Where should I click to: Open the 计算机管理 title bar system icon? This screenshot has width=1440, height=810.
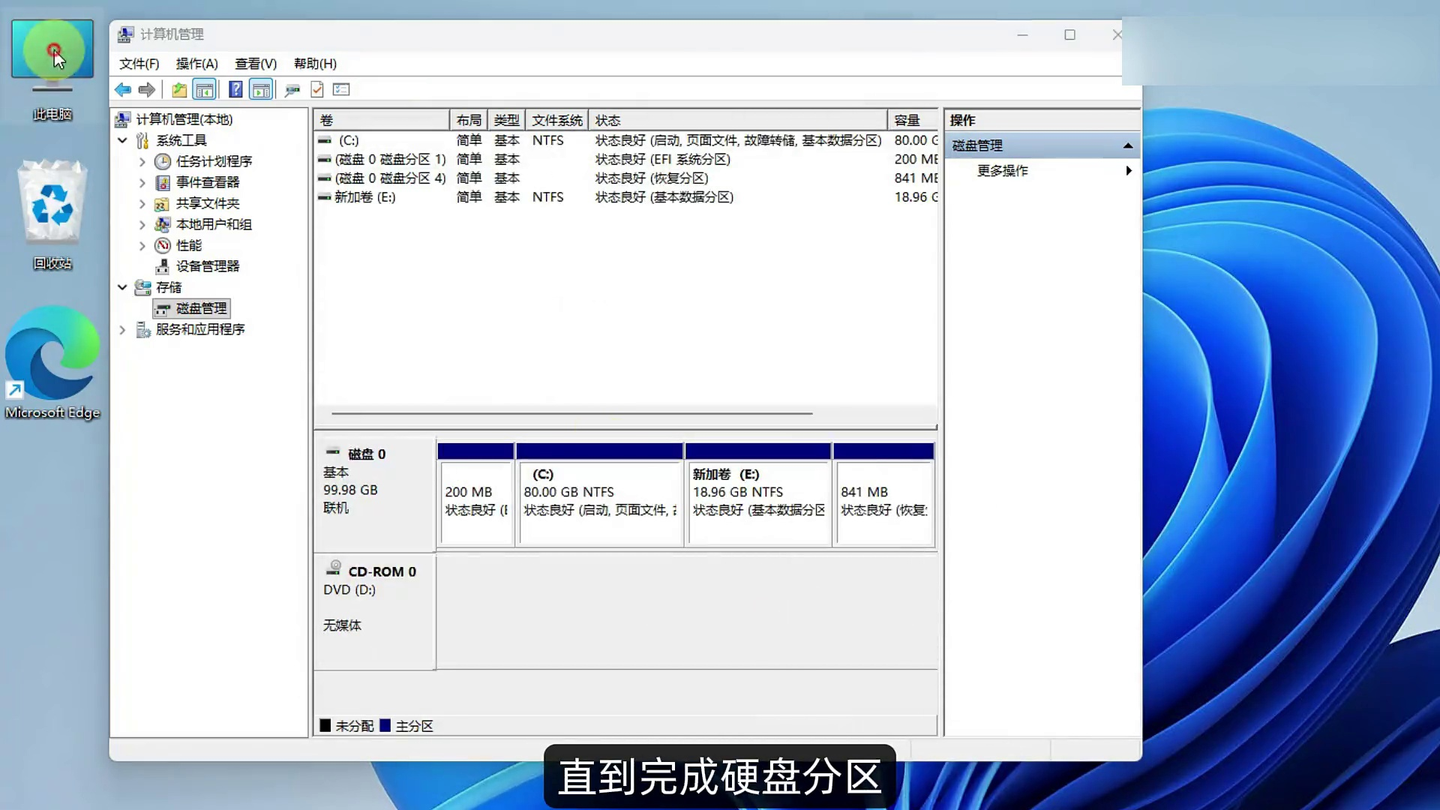click(x=125, y=34)
